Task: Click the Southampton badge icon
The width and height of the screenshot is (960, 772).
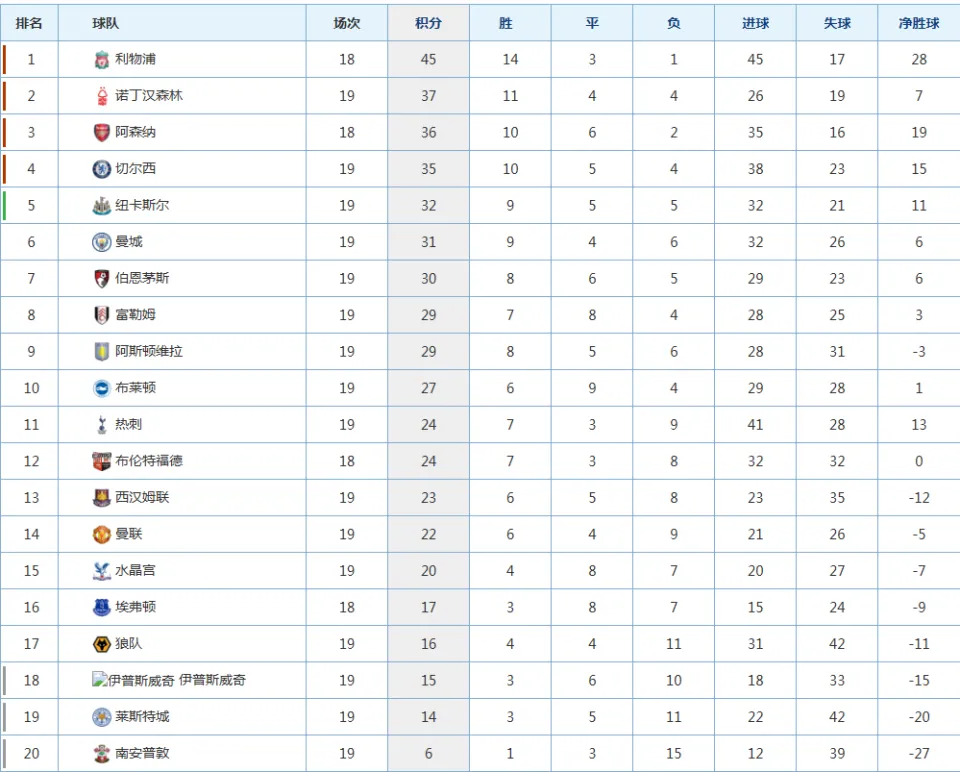Action: (102, 754)
